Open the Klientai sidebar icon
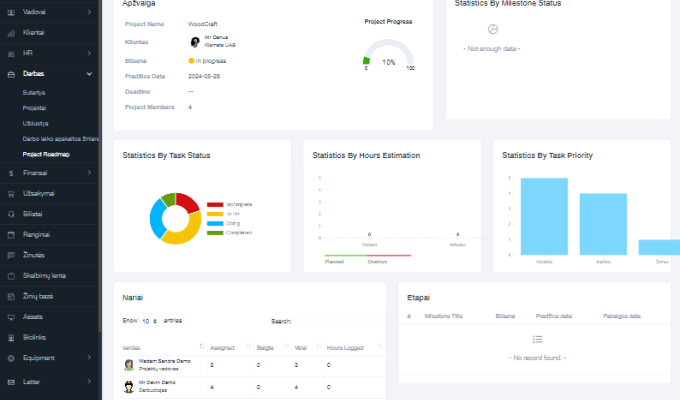The height and width of the screenshot is (400, 680). (11, 32)
